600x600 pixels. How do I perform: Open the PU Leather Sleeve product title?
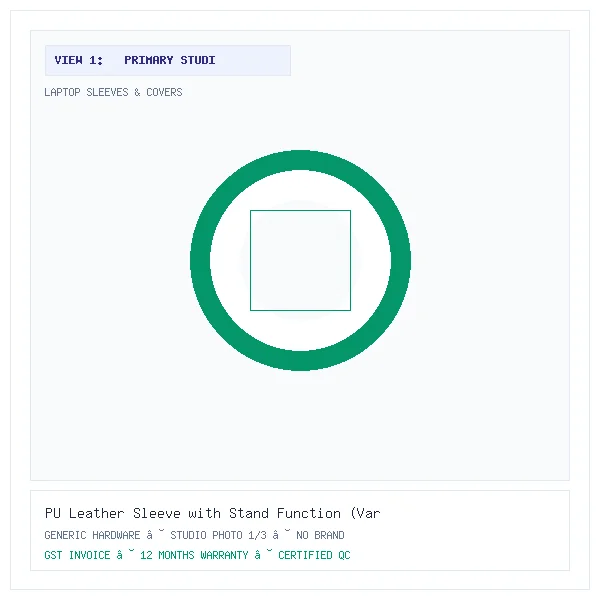212,513
